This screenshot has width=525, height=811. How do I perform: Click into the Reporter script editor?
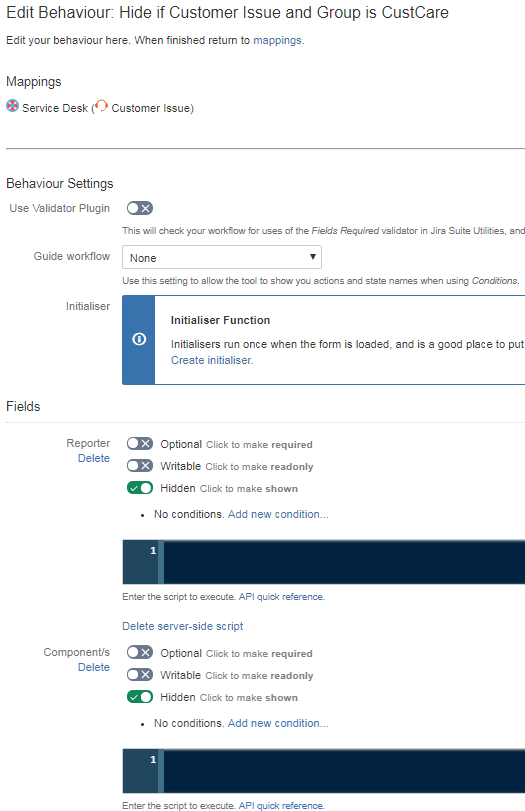click(344, 562)
